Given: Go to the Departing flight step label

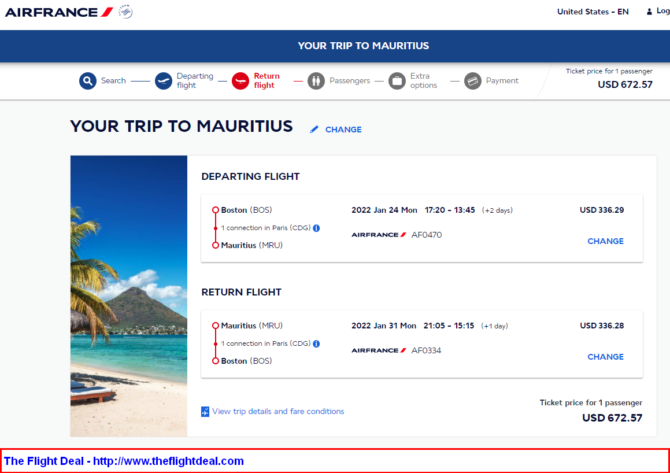Looking at the screenshot, I should tap(195, 80).
